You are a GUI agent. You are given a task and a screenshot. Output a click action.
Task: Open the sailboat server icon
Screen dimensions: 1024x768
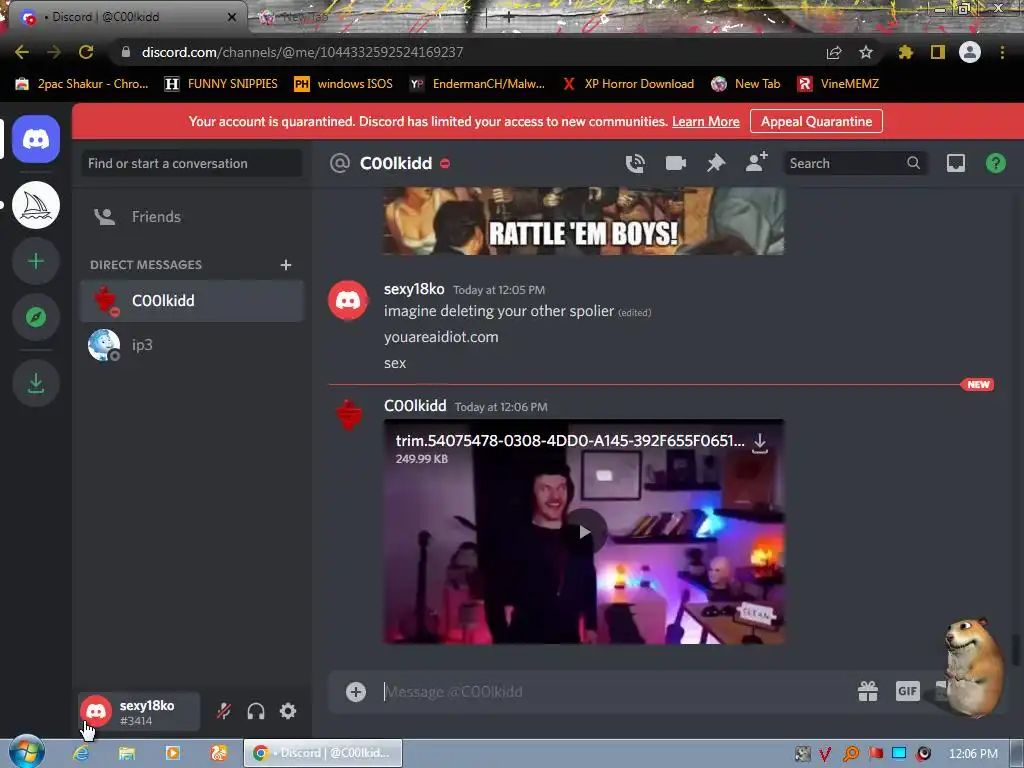[36, 205]
